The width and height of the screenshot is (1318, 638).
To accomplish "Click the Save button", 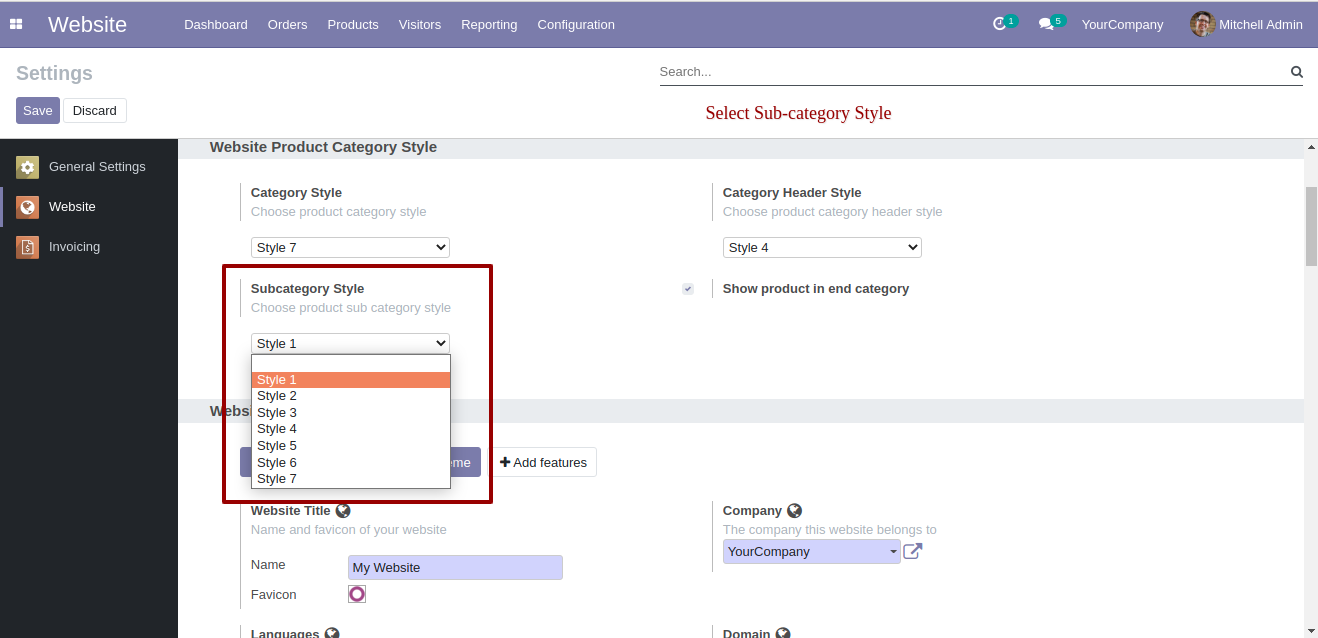I will [x=38, y=111].
